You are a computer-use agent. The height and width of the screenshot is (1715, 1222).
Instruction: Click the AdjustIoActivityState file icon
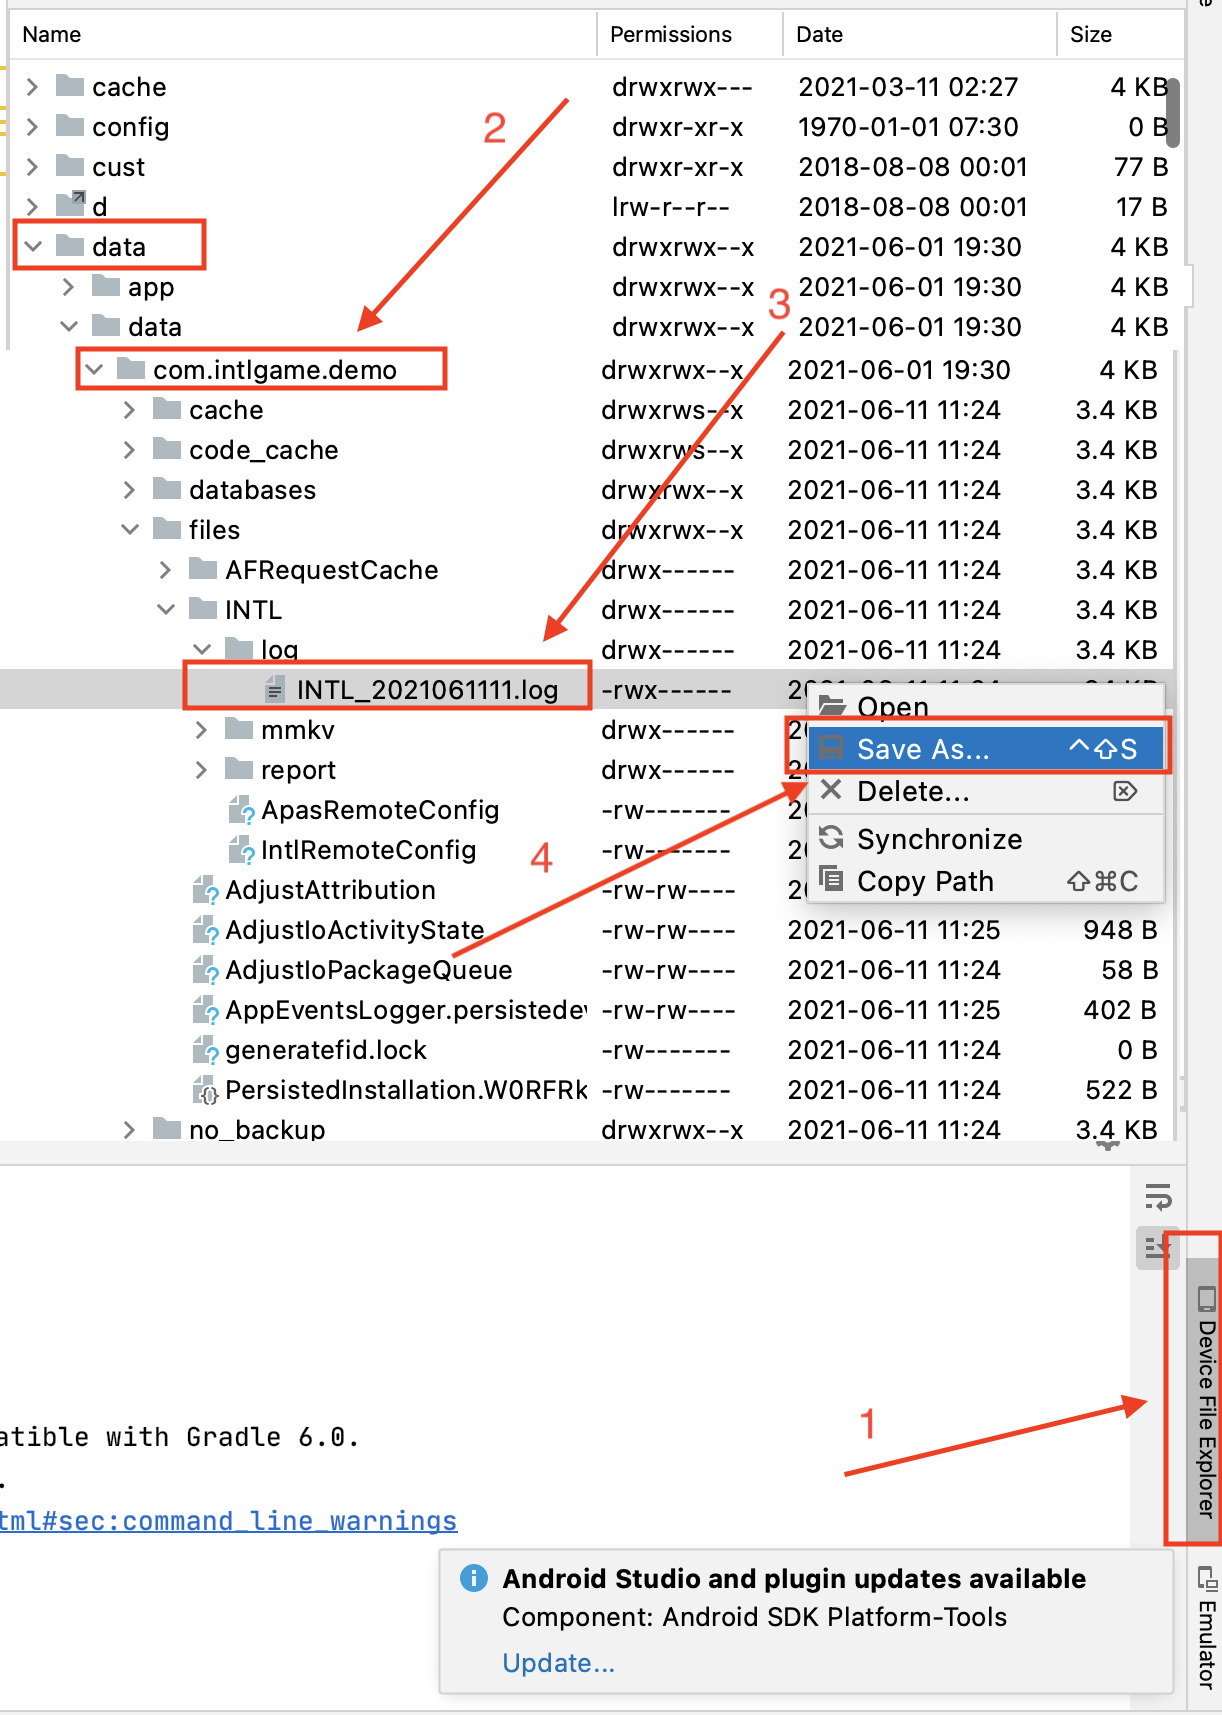204,930
